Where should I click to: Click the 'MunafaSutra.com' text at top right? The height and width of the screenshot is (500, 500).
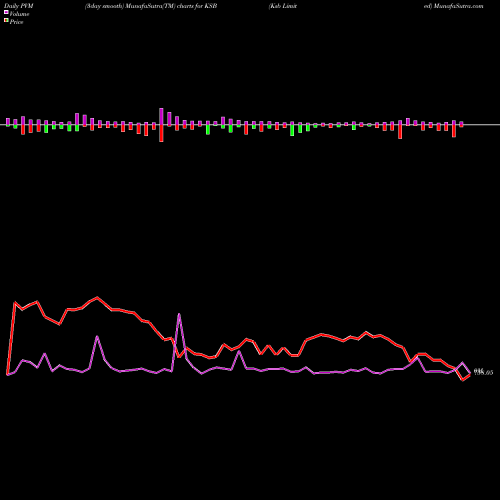459,6
